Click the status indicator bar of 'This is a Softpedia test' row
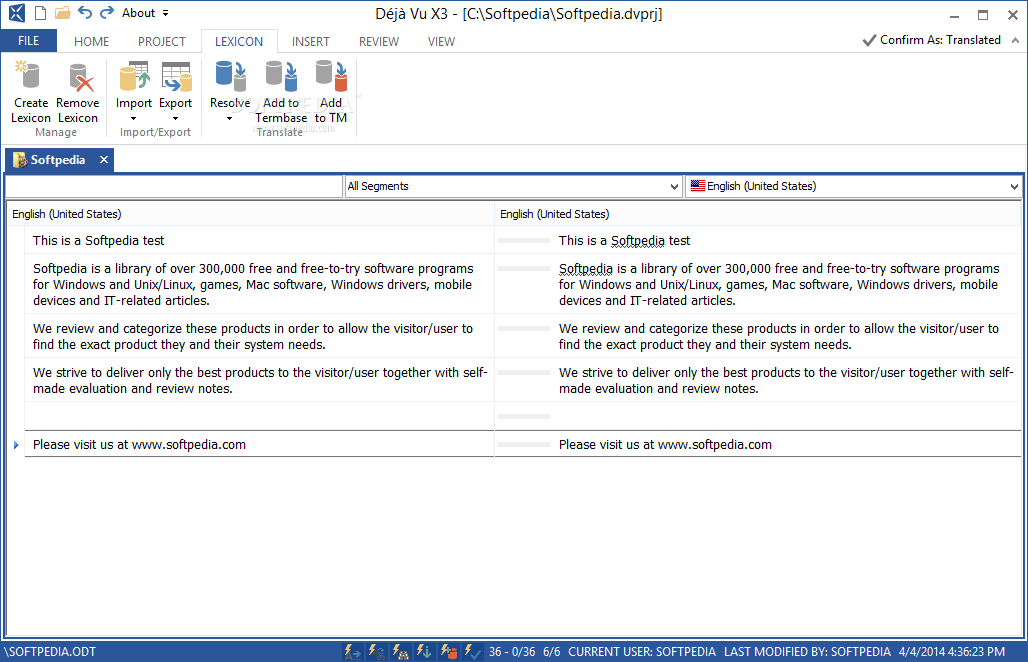This screenshot has width=1028, height=662. point(524,241)
